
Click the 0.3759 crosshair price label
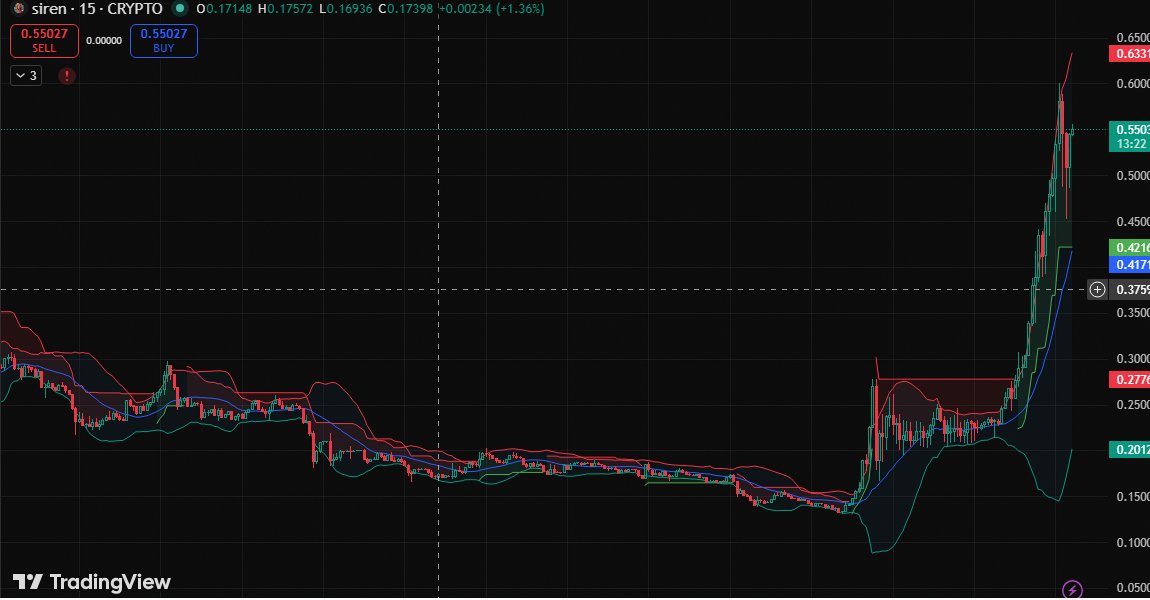[1129, 290]
